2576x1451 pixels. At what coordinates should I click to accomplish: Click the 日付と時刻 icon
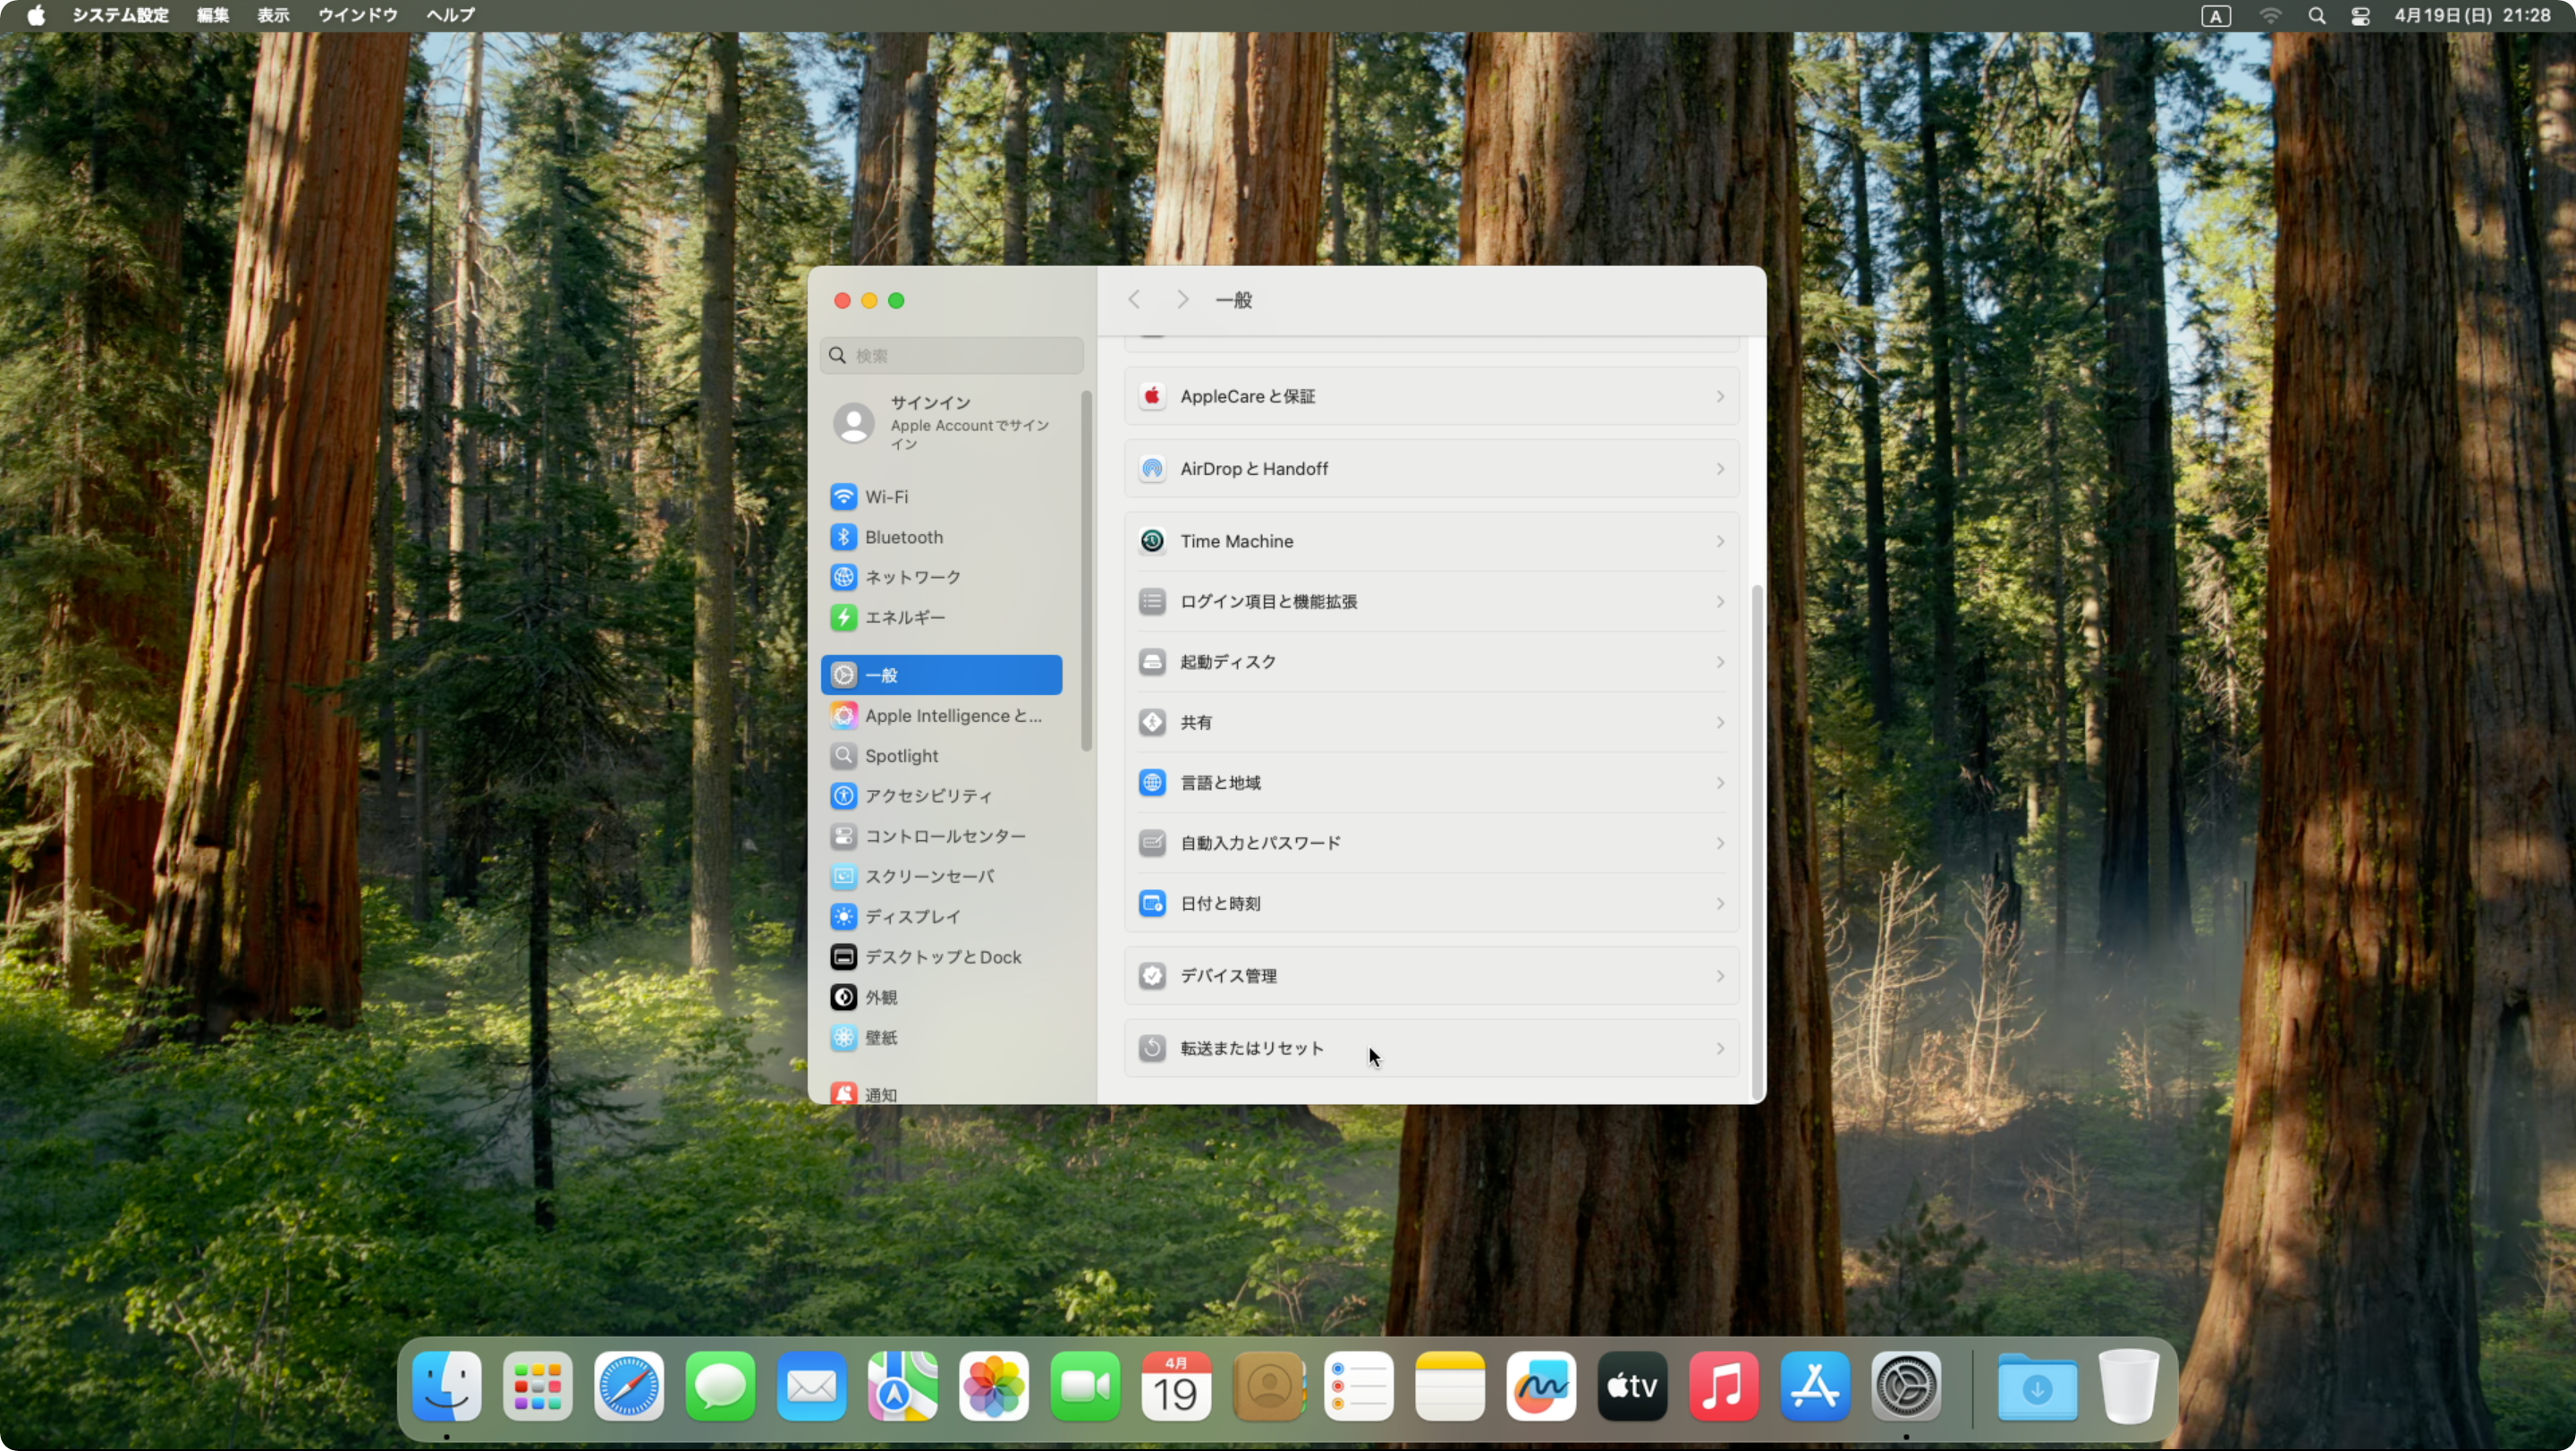point(1152,903)
